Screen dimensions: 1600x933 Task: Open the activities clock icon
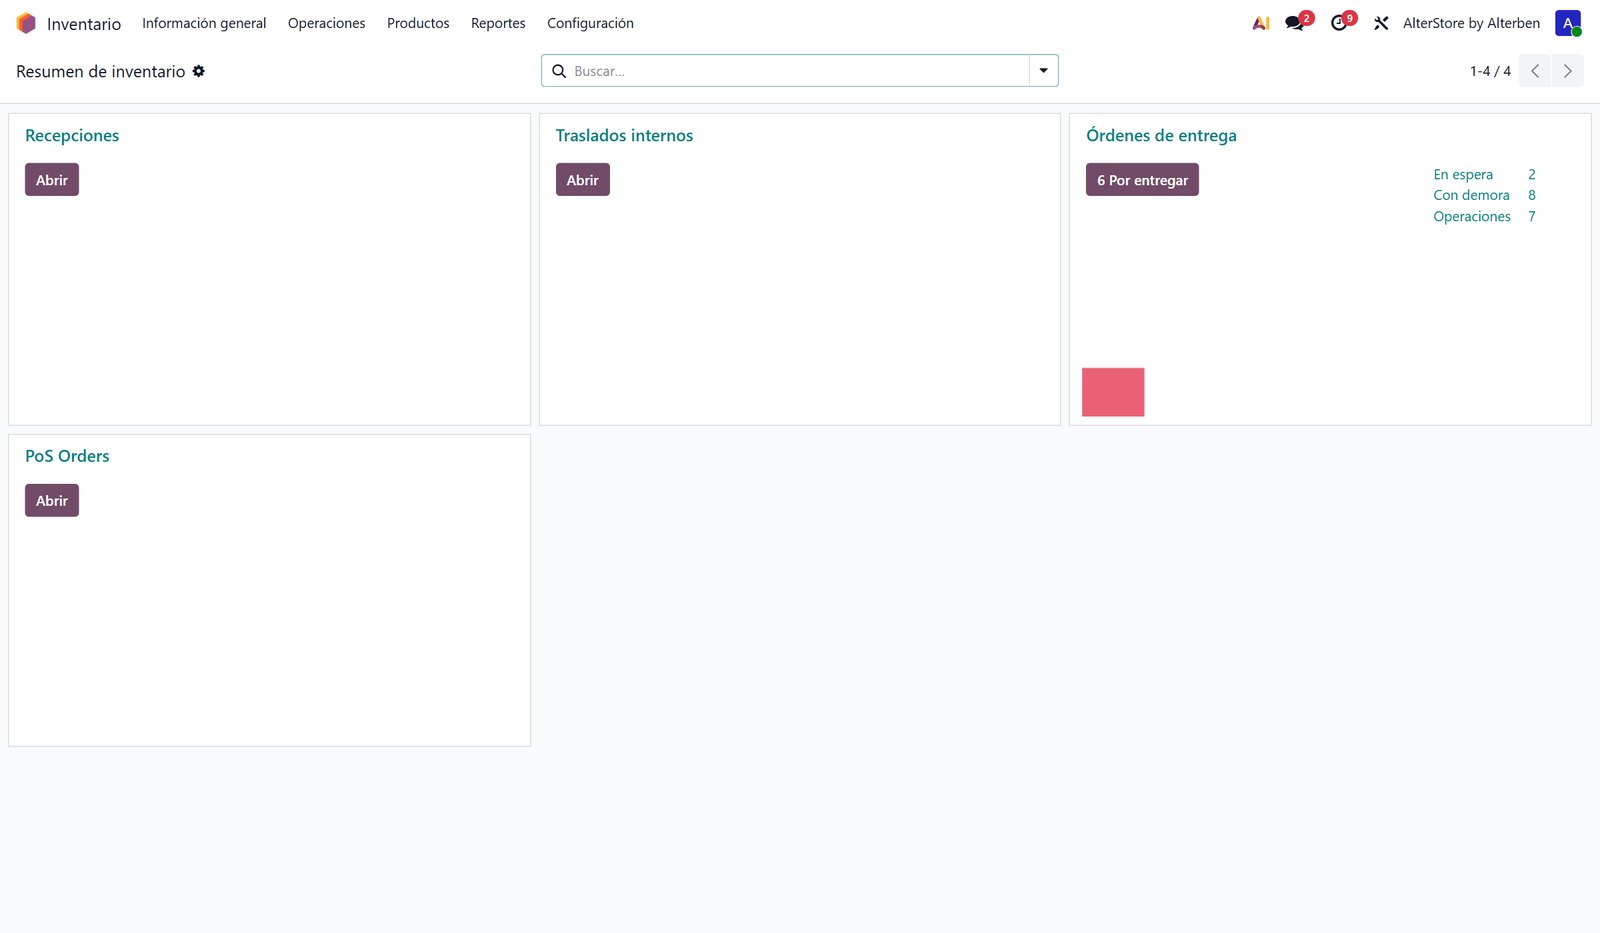pos(1340,22)
